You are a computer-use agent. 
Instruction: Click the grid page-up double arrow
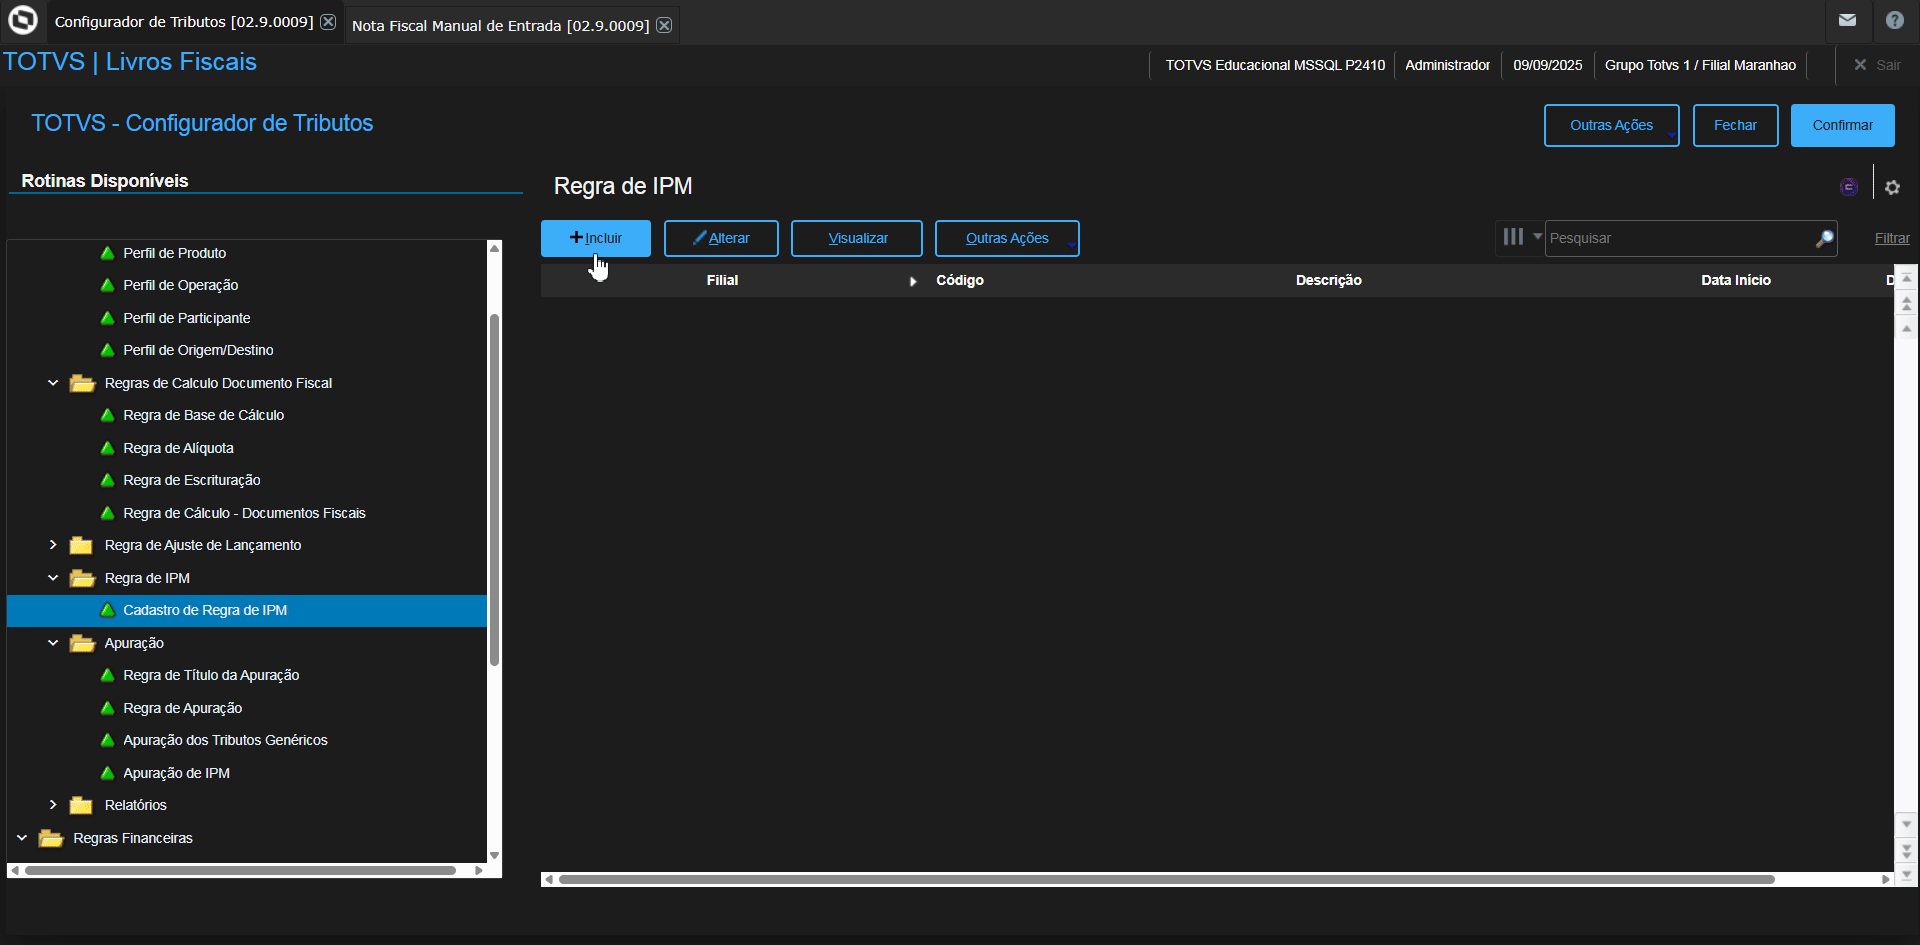[1906, 303]
